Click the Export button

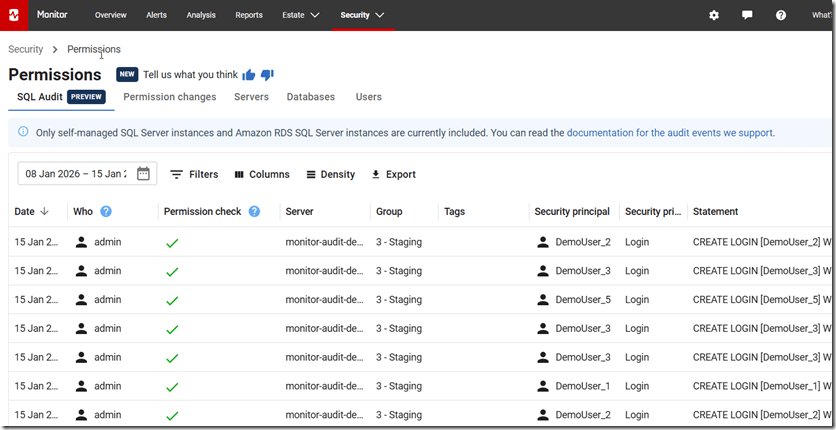393,174
